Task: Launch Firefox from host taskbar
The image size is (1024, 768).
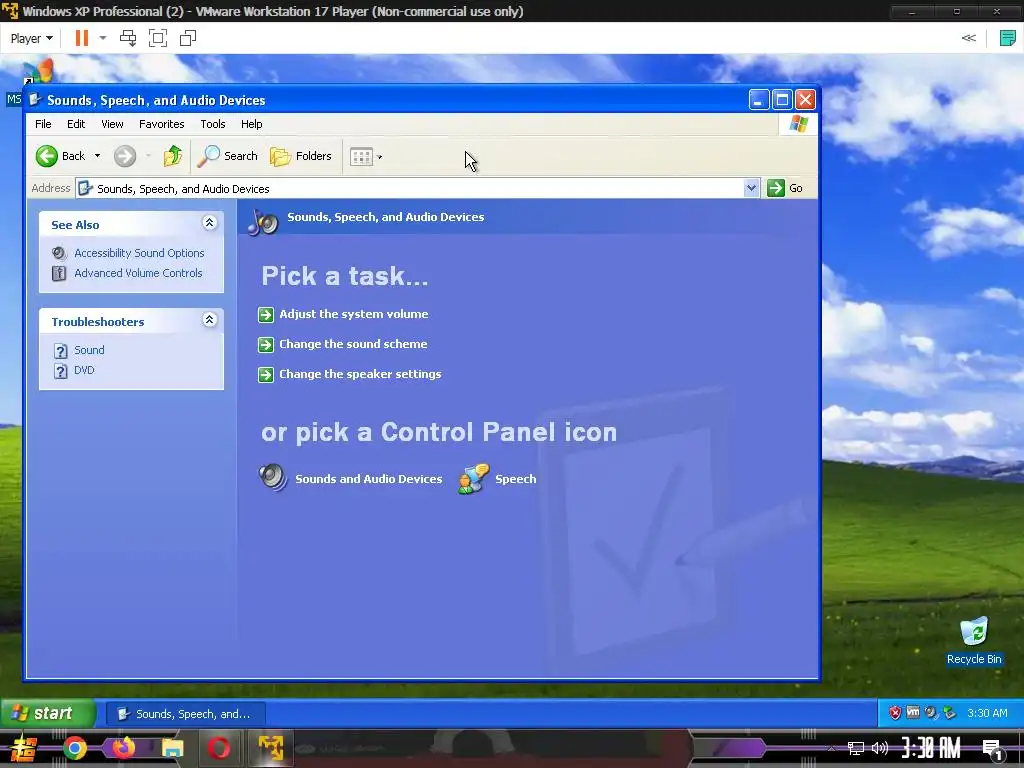Action: (x=123, y=748)
